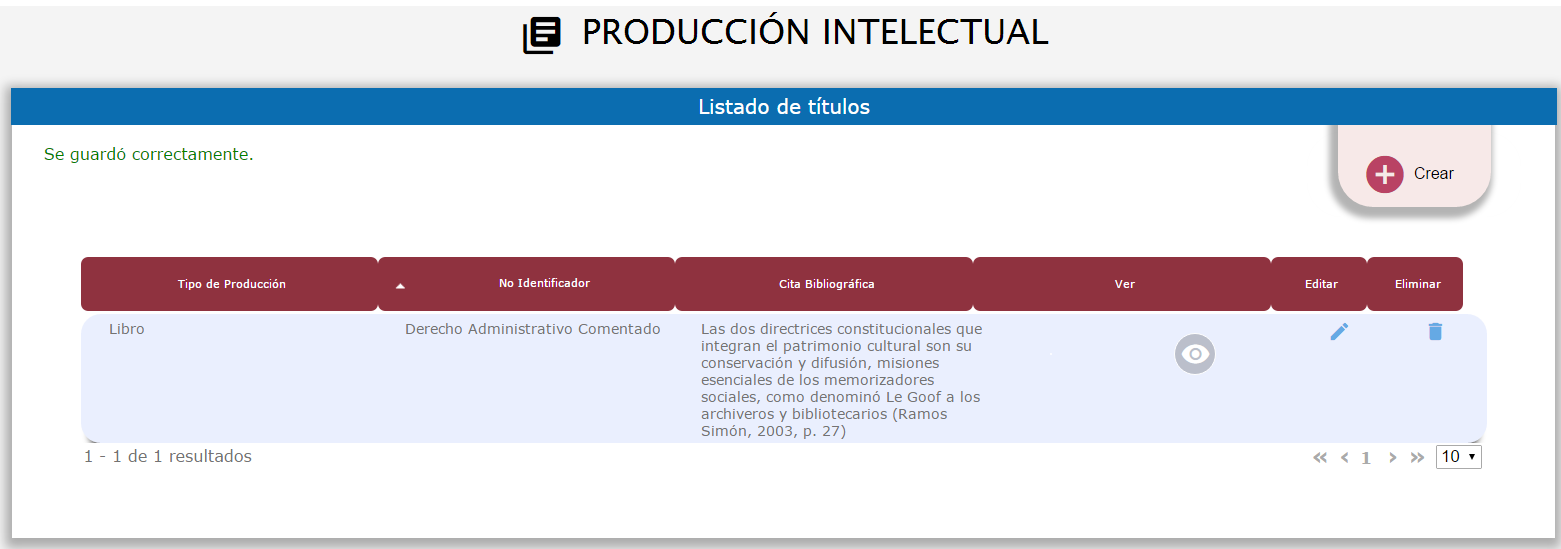
Task: Click the Eliminar column header
Action: point(1417,284)
